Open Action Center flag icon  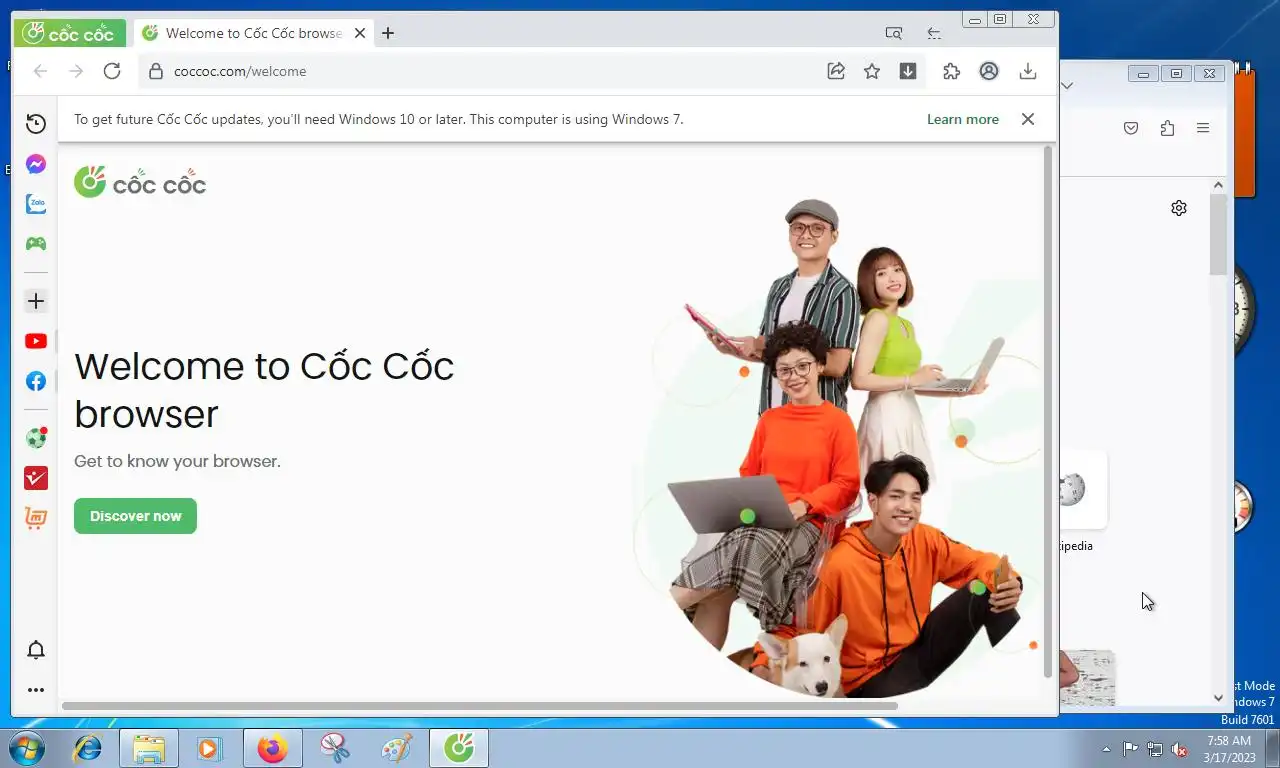click(x=1130, y=749)
